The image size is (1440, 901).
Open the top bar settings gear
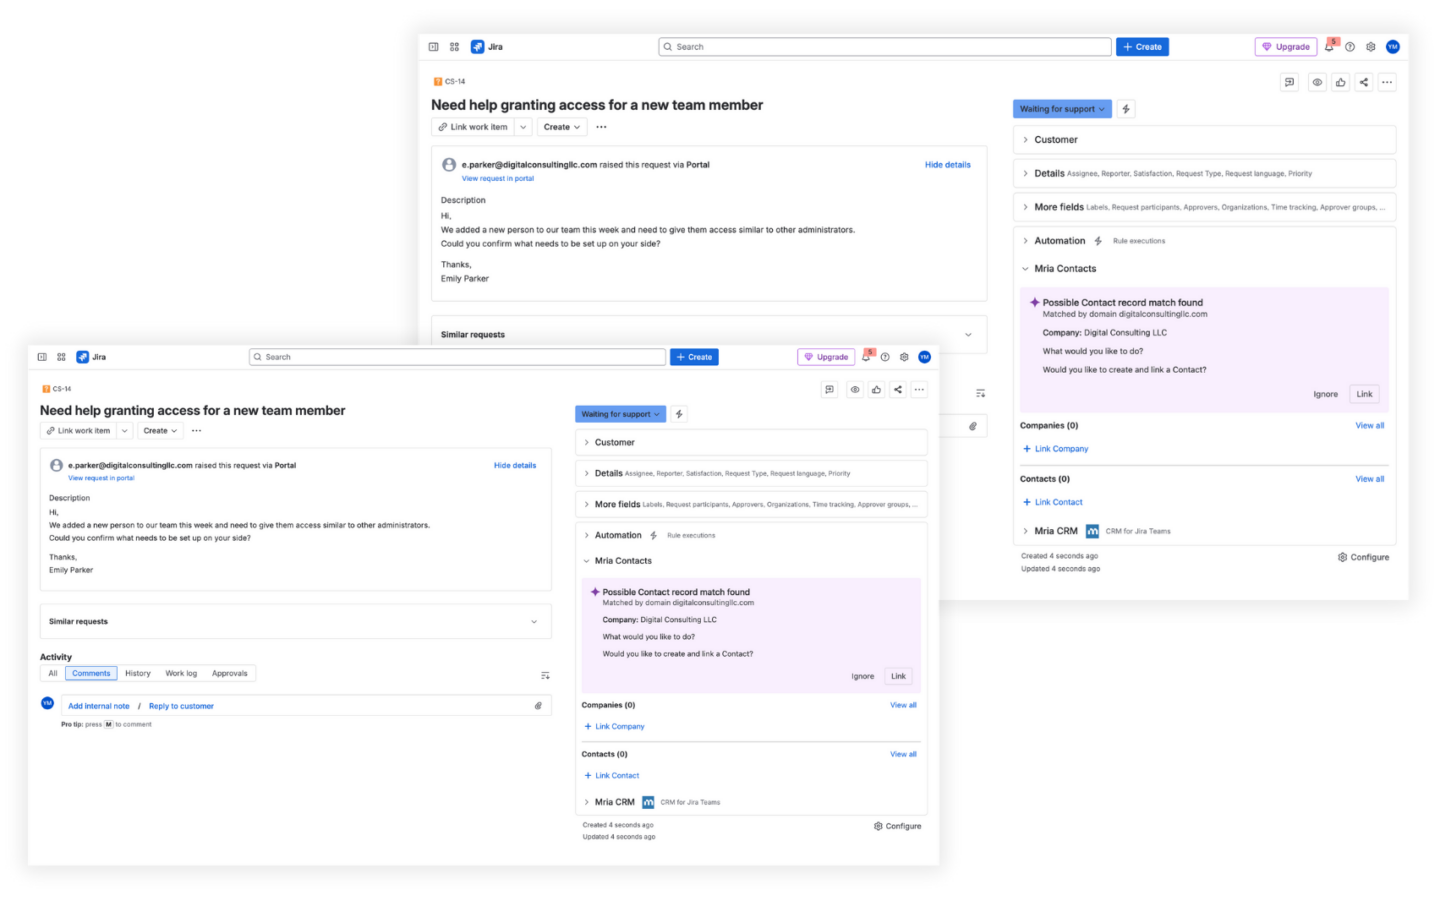904,356
